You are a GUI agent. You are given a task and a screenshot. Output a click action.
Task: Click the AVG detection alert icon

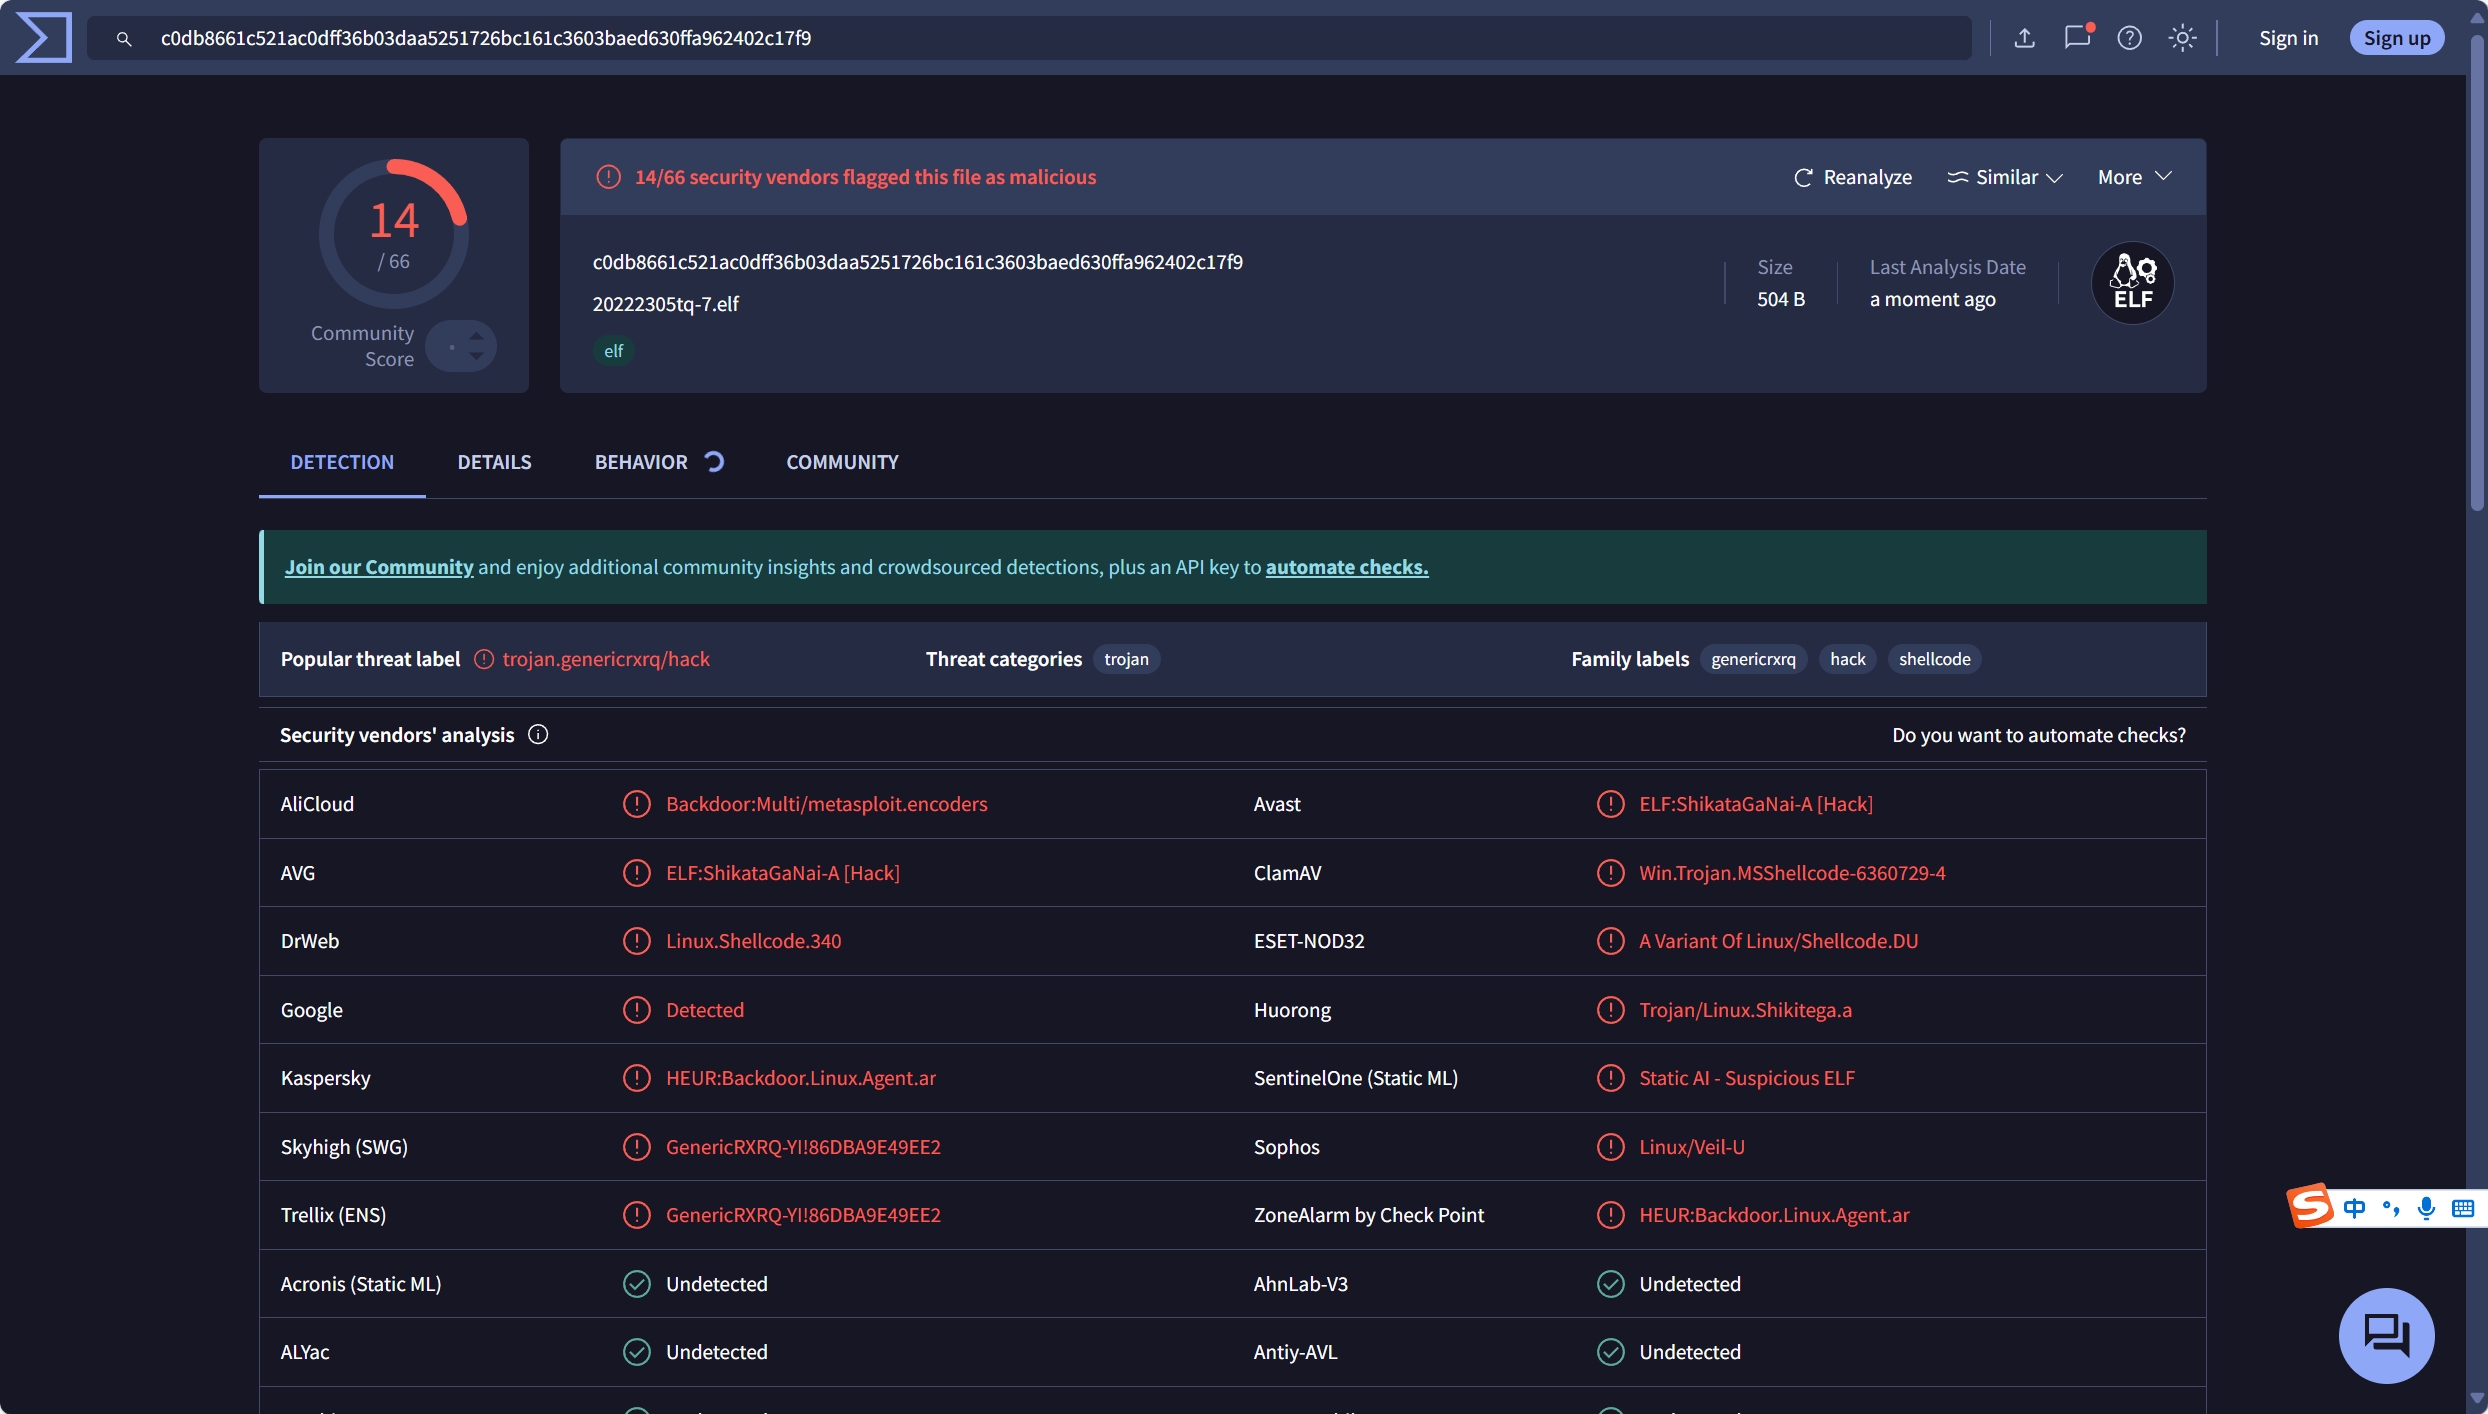(x=637, y=873)
